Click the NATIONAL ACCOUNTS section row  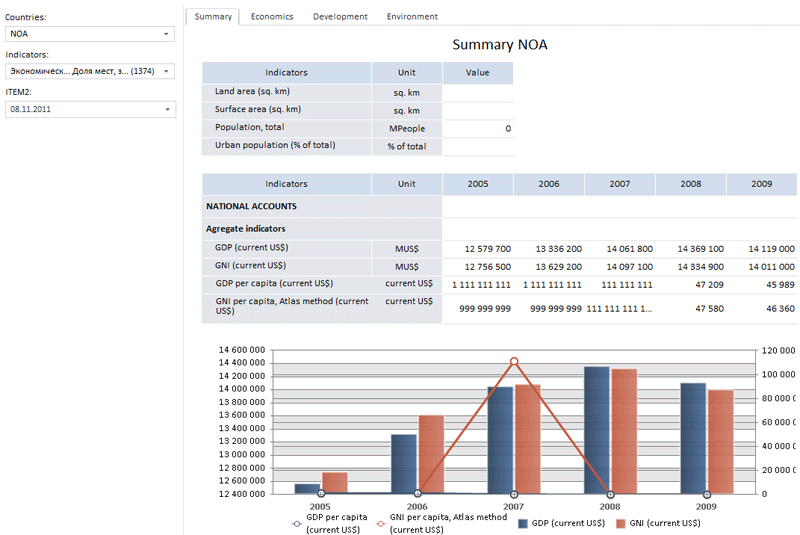tap(251, 206)
